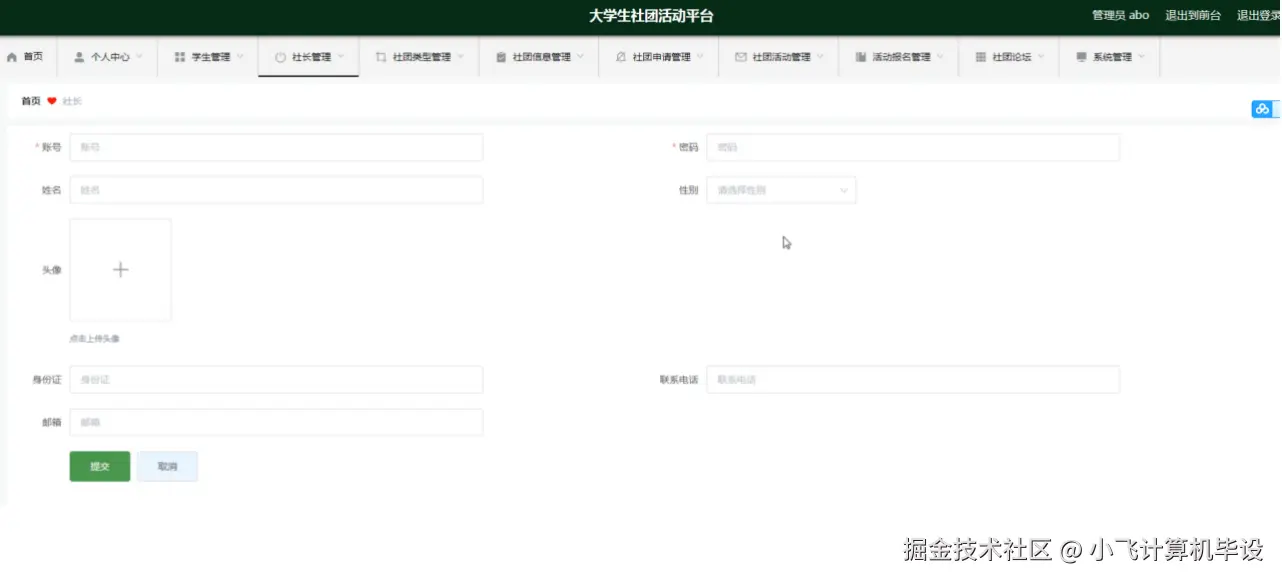Click the clock icon for 社长管理
This screenshot has height=582, width=1282.
[x=280, y=57]
